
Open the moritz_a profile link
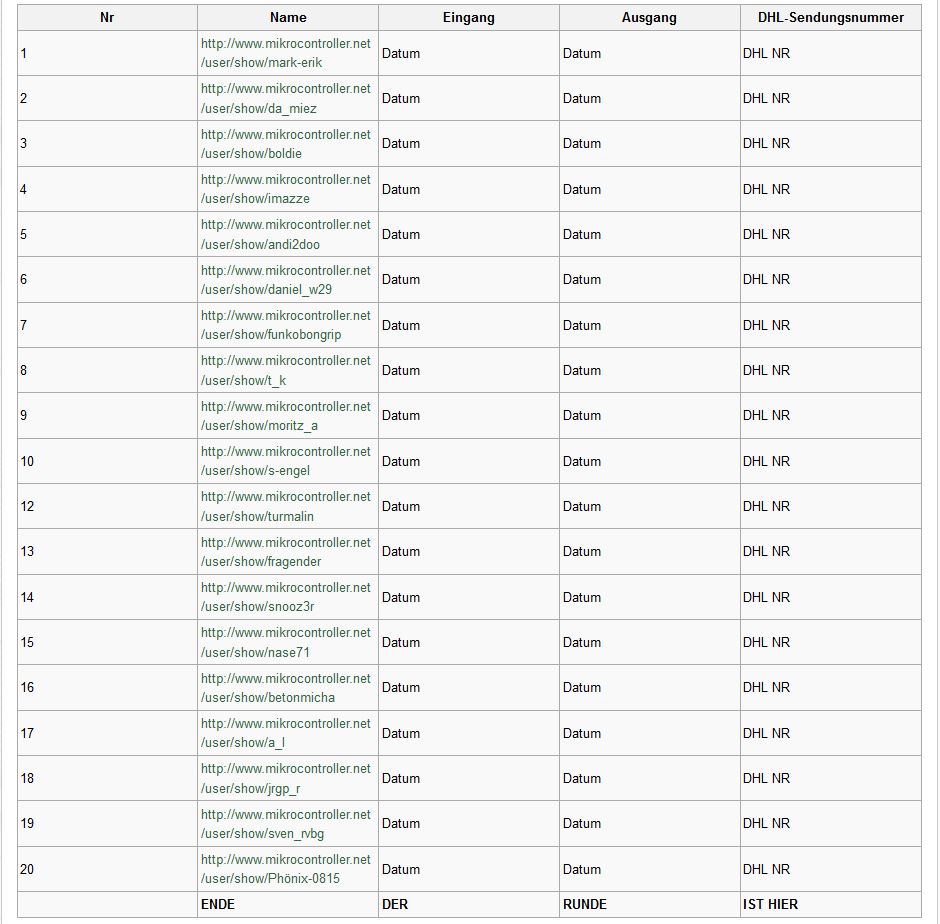tap(286, 416)
